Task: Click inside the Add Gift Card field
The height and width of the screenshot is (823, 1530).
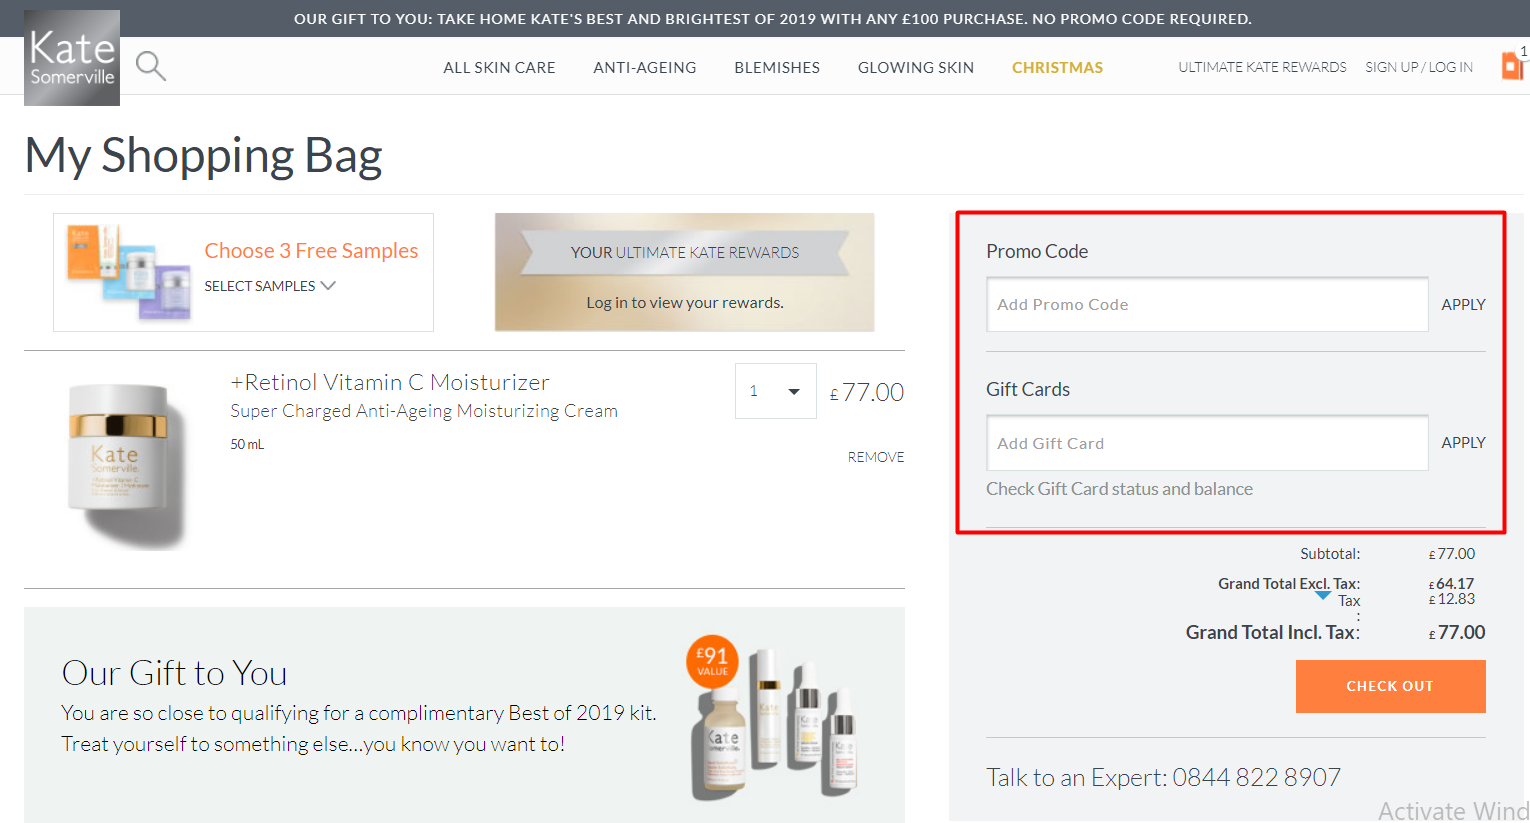Action: coord(1206,442)
